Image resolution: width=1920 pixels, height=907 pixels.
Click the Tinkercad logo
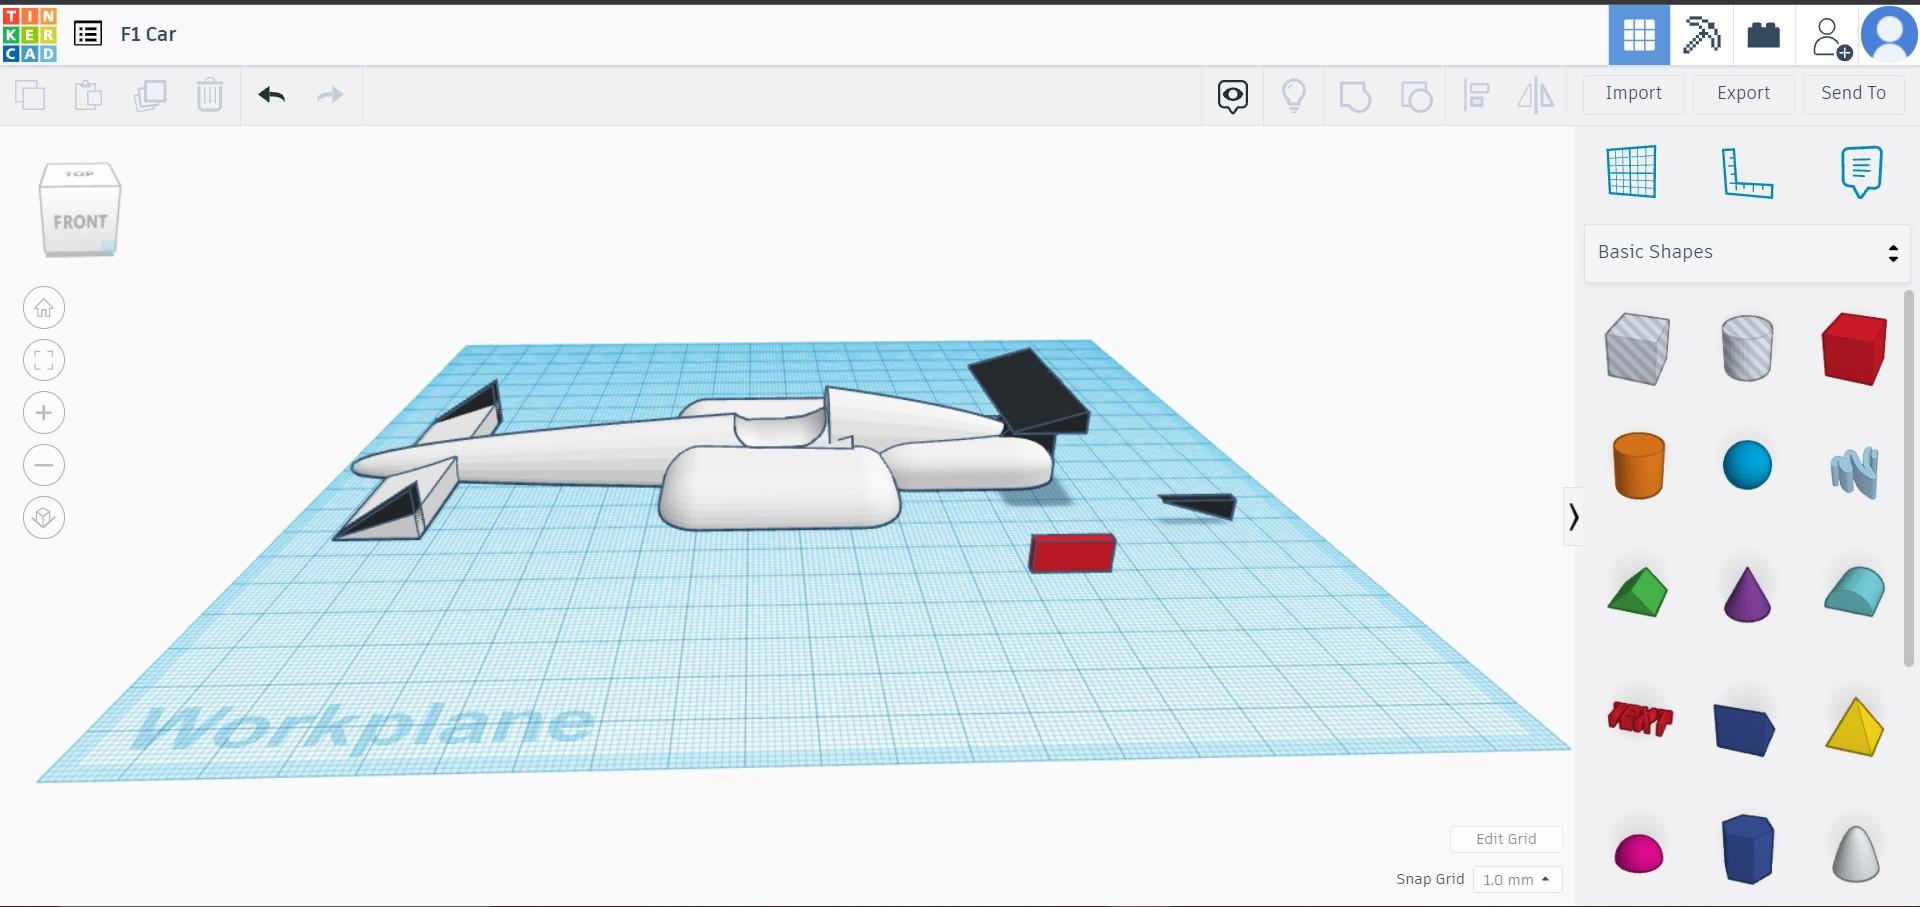[x=30, y=34]
